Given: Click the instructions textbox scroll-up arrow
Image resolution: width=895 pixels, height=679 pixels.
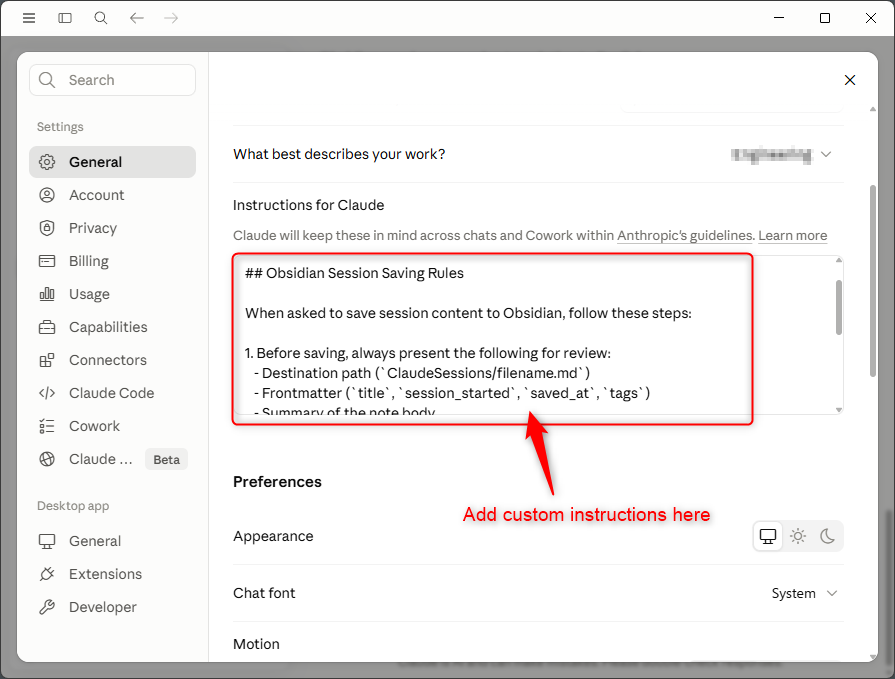Looking at the screenshot, I should pos(838,260).
